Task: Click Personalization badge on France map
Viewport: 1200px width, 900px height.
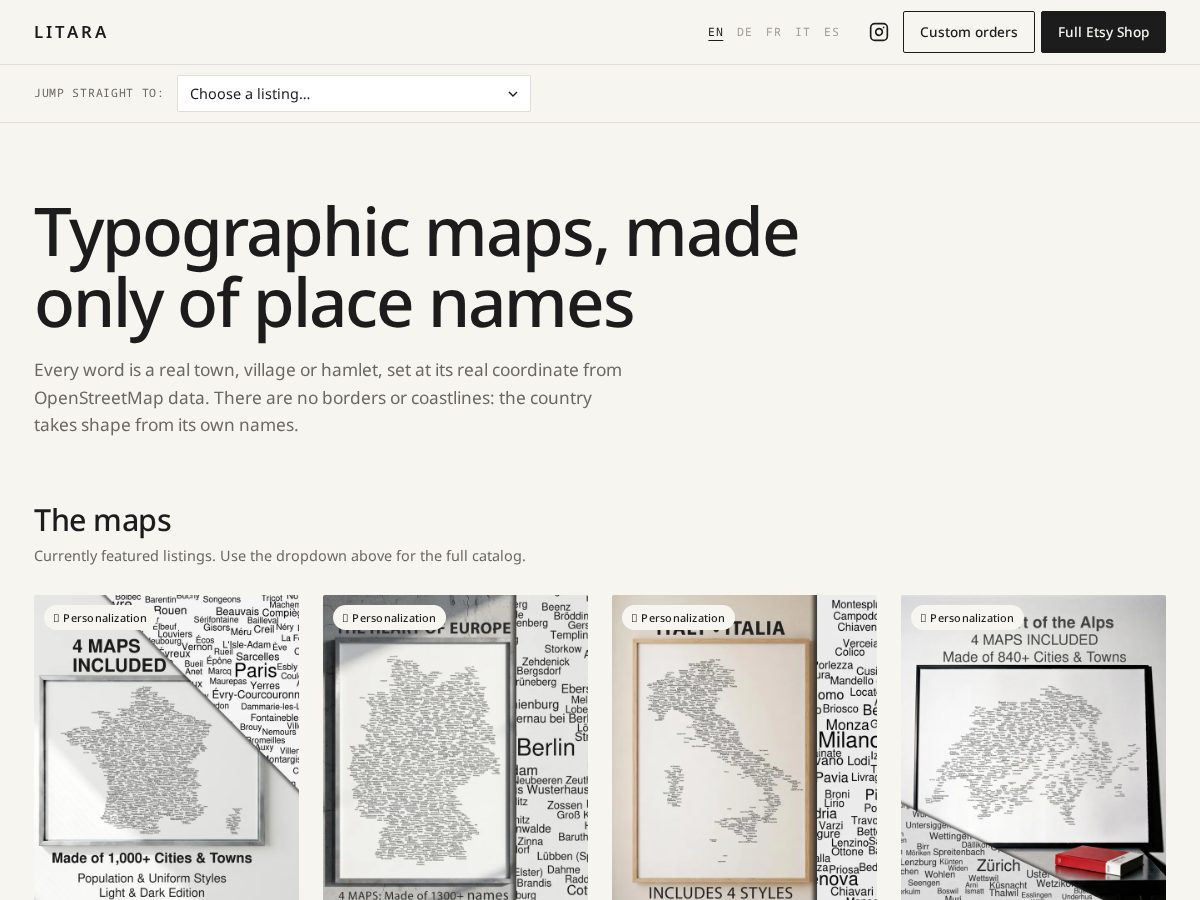Action: (x=101, y=618)
